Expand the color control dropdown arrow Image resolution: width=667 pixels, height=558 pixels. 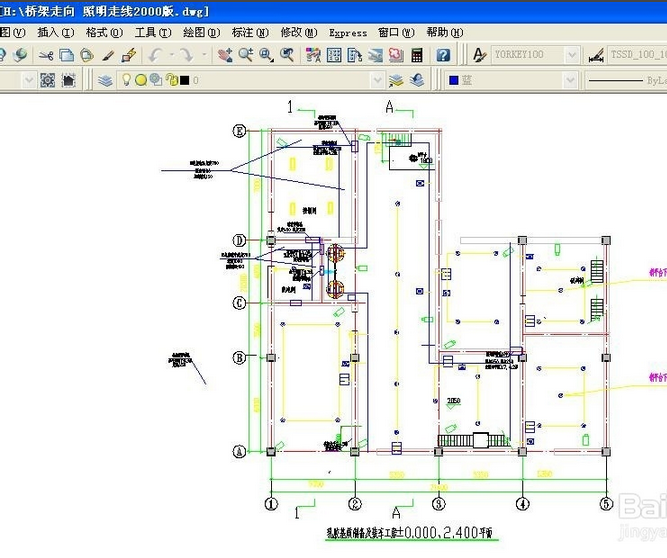[x=570, y=80]
